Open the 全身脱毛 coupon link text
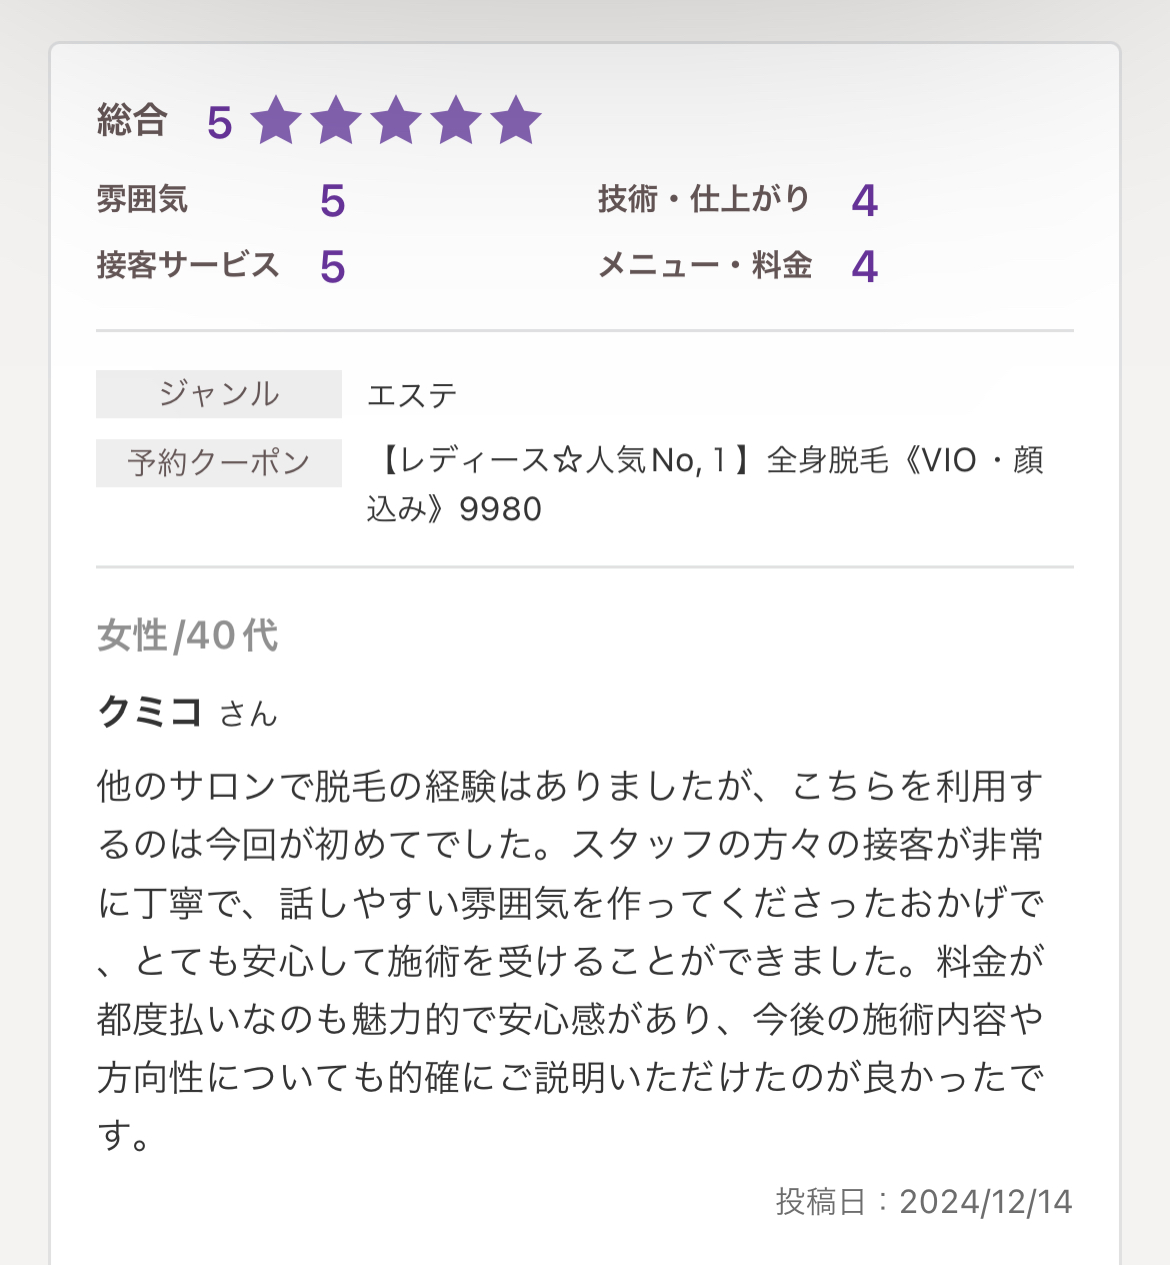Screen dimensions: 1170x1265 click(x=706, y=485)
